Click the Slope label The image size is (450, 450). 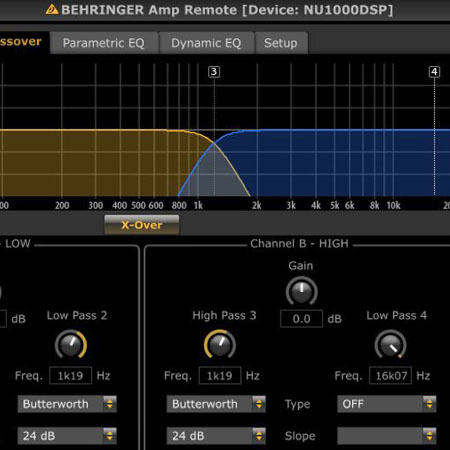300,436
